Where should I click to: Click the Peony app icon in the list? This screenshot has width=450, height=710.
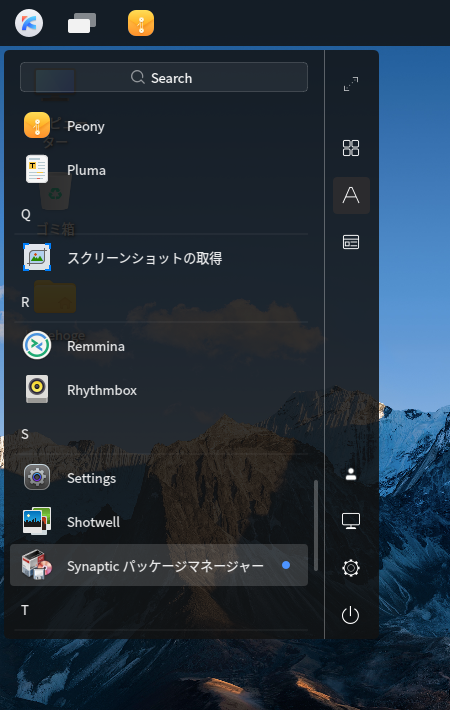pyautogui.click(x=37, y=125)
